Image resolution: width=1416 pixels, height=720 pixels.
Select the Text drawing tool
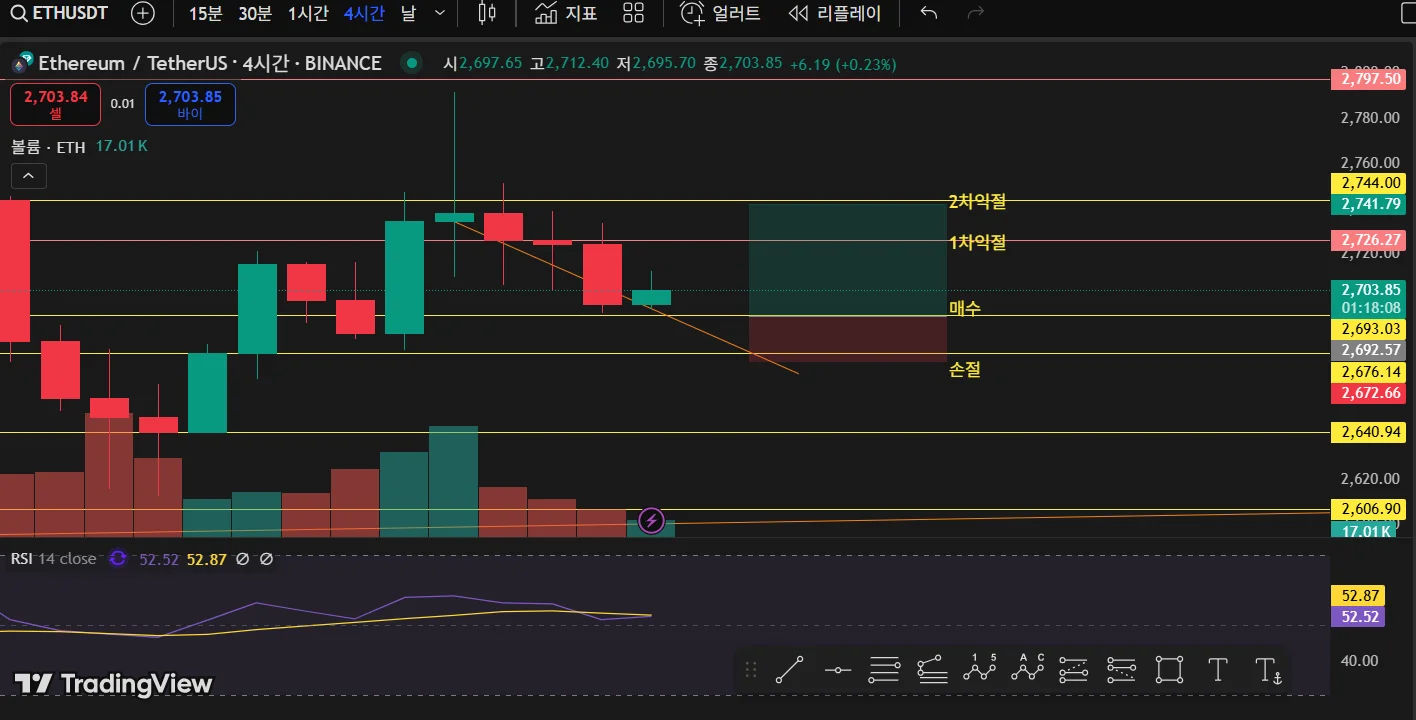tap(1217, 670)
